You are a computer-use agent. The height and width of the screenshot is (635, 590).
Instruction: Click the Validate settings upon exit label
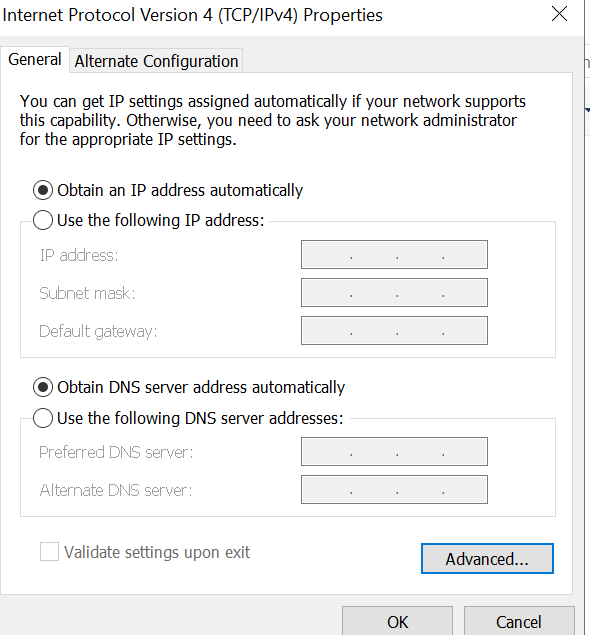(x=157, y=552)
